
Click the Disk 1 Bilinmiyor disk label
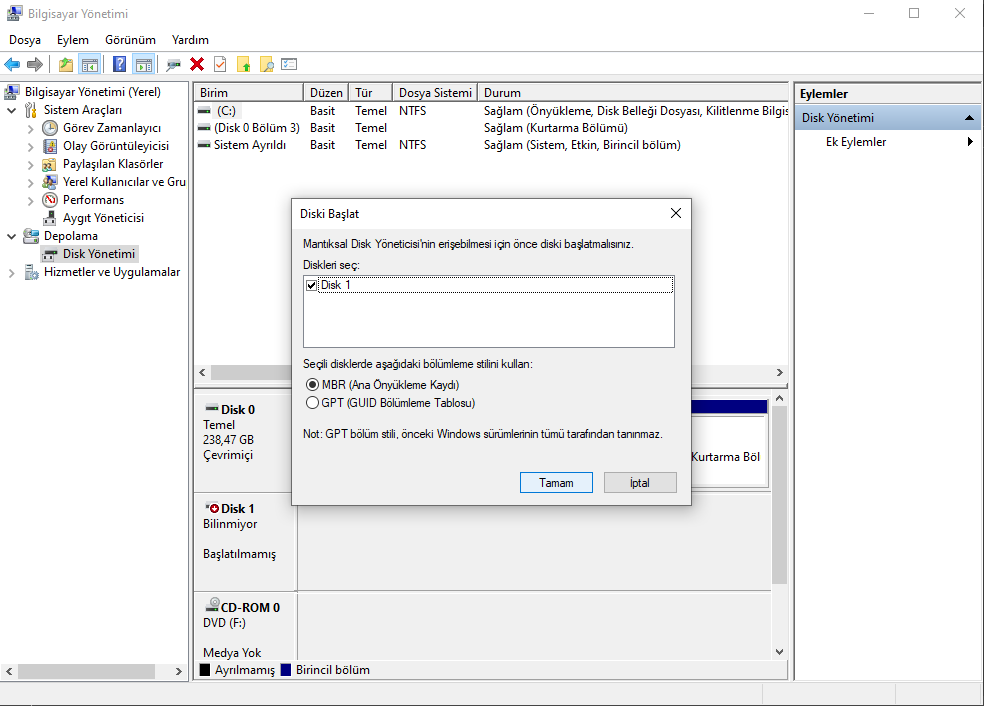tap(245, 540)
